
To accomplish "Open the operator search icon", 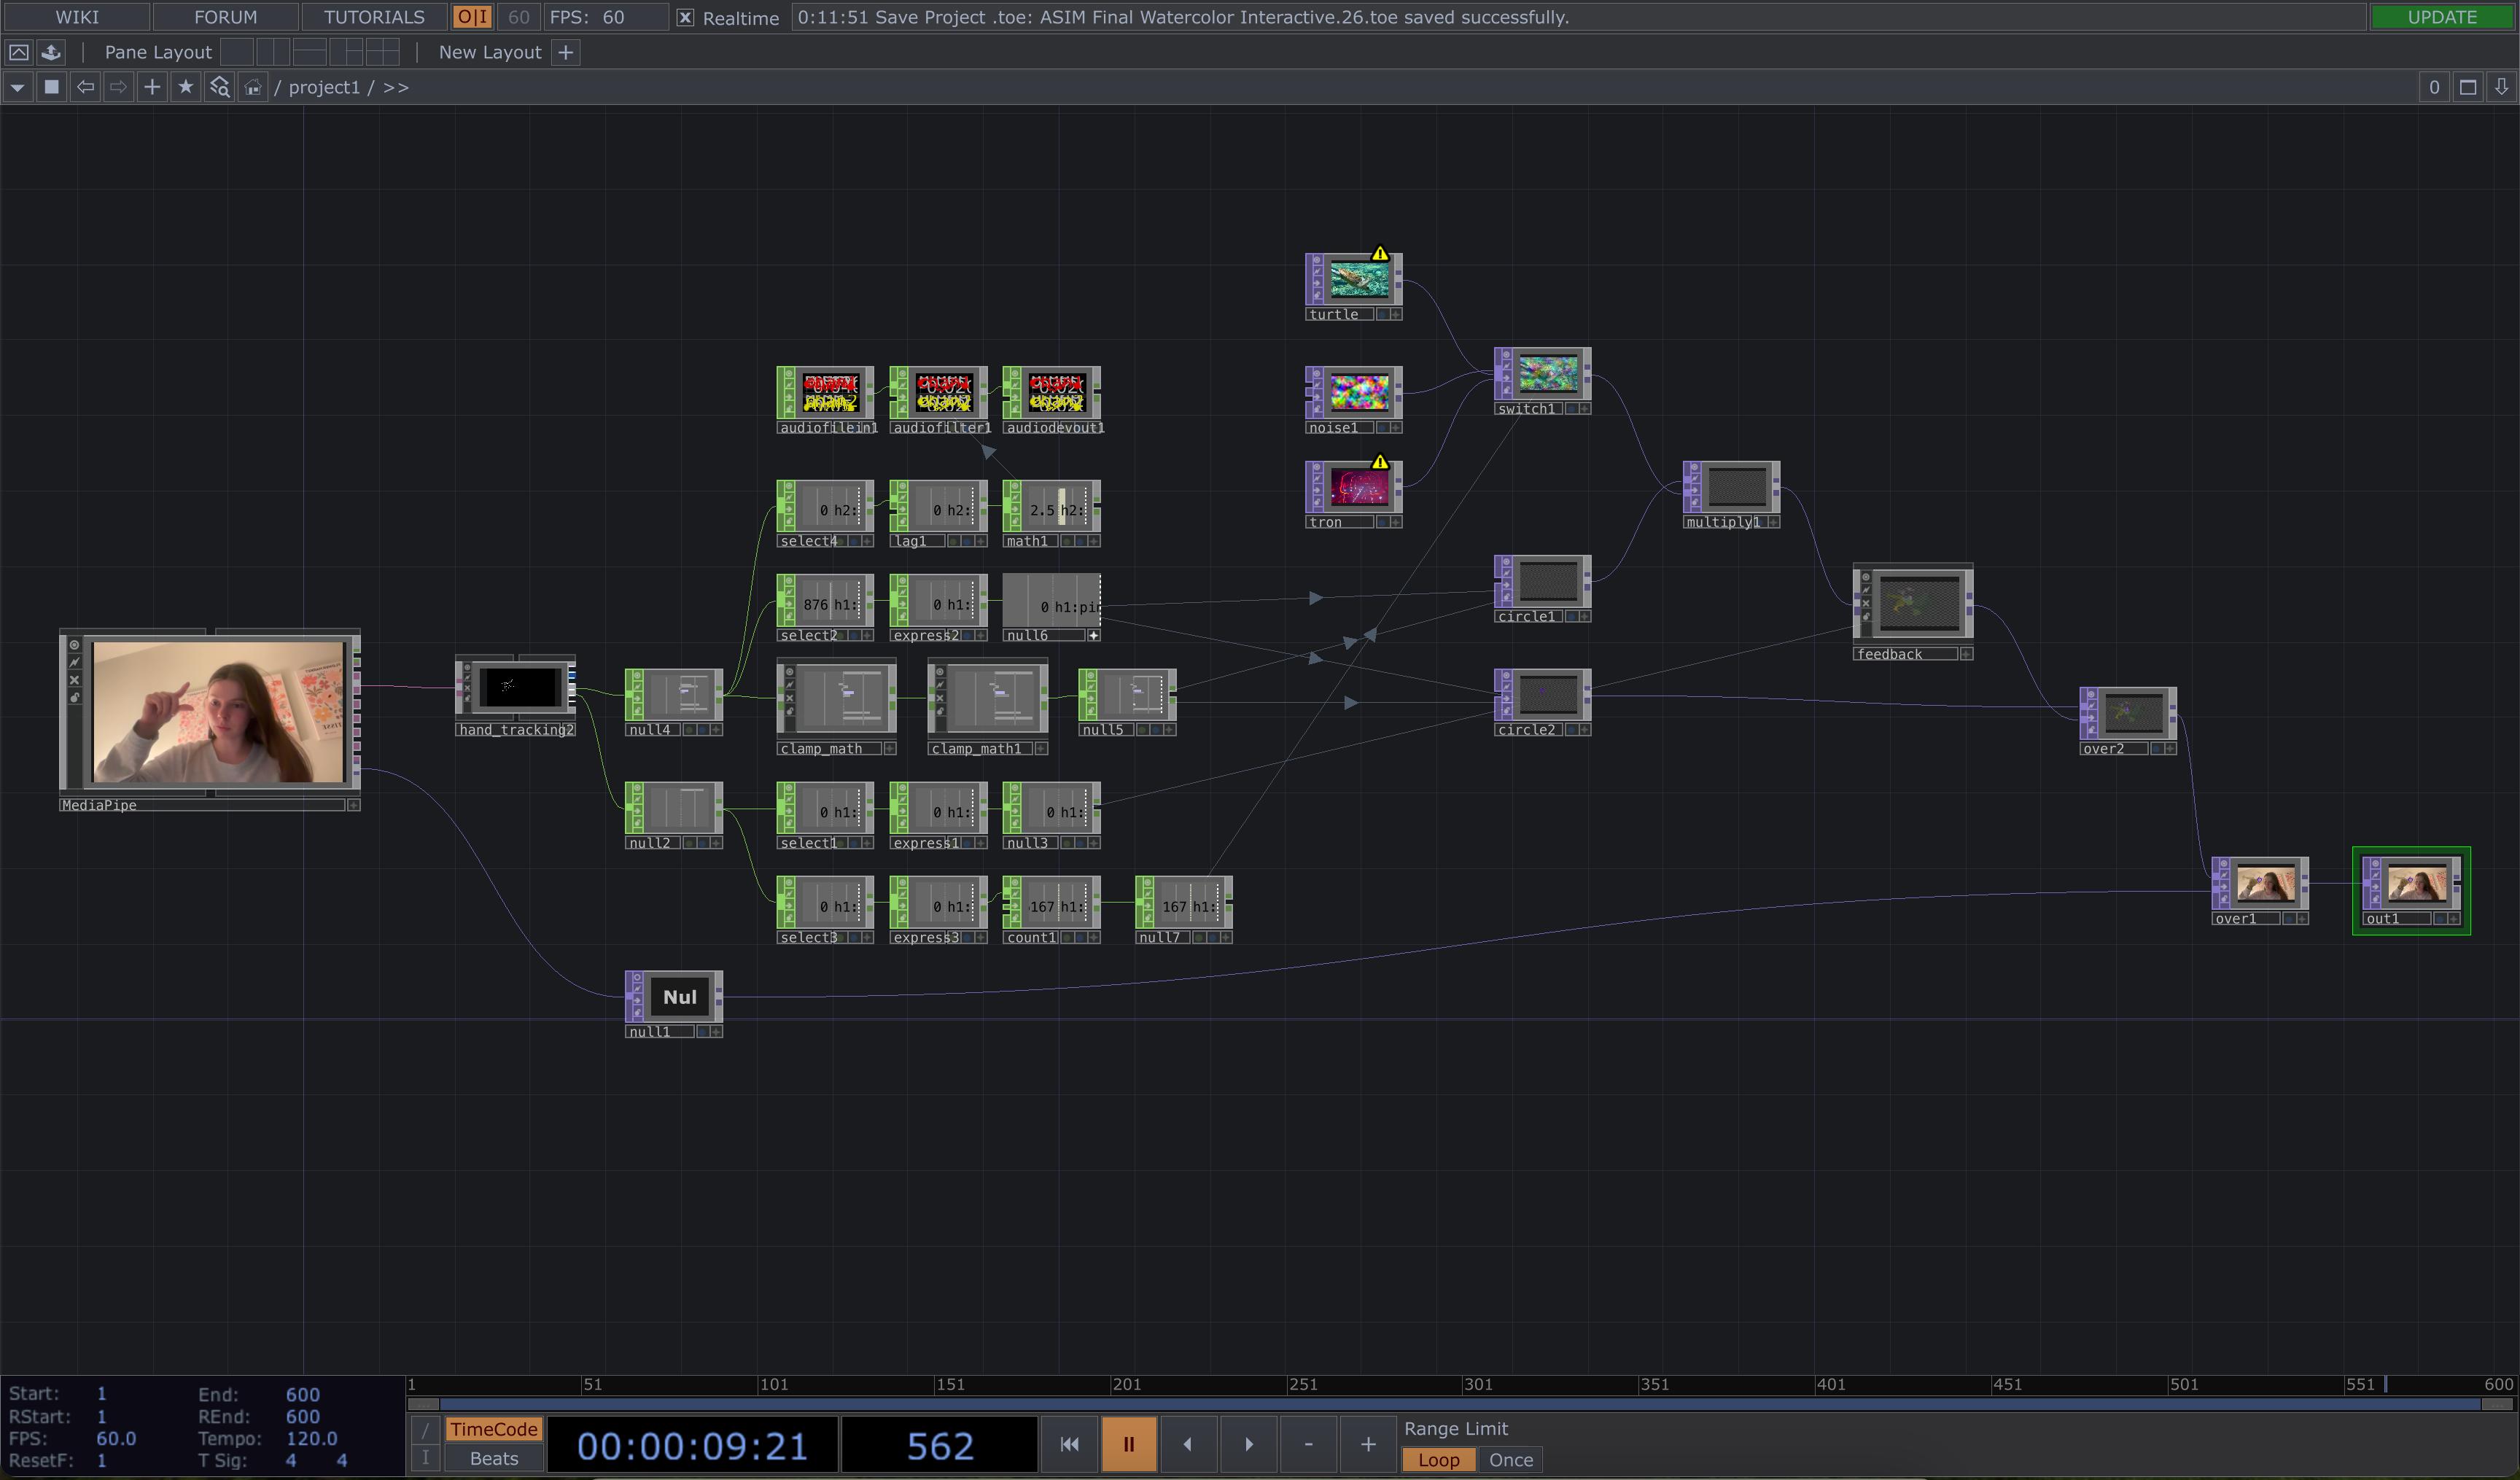I will (219, 87).
